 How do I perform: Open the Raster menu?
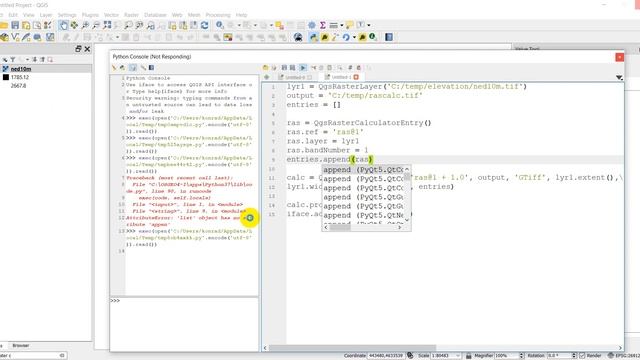point(131,15)
